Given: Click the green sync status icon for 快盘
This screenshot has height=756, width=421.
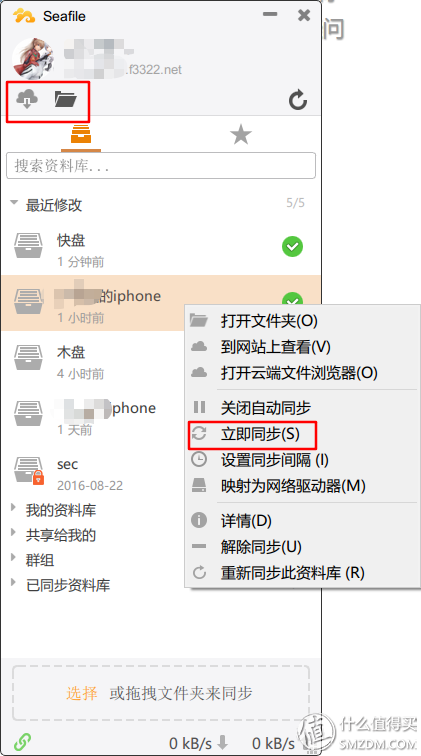Looking at the screenshot, I should click(x=292, y=247).
